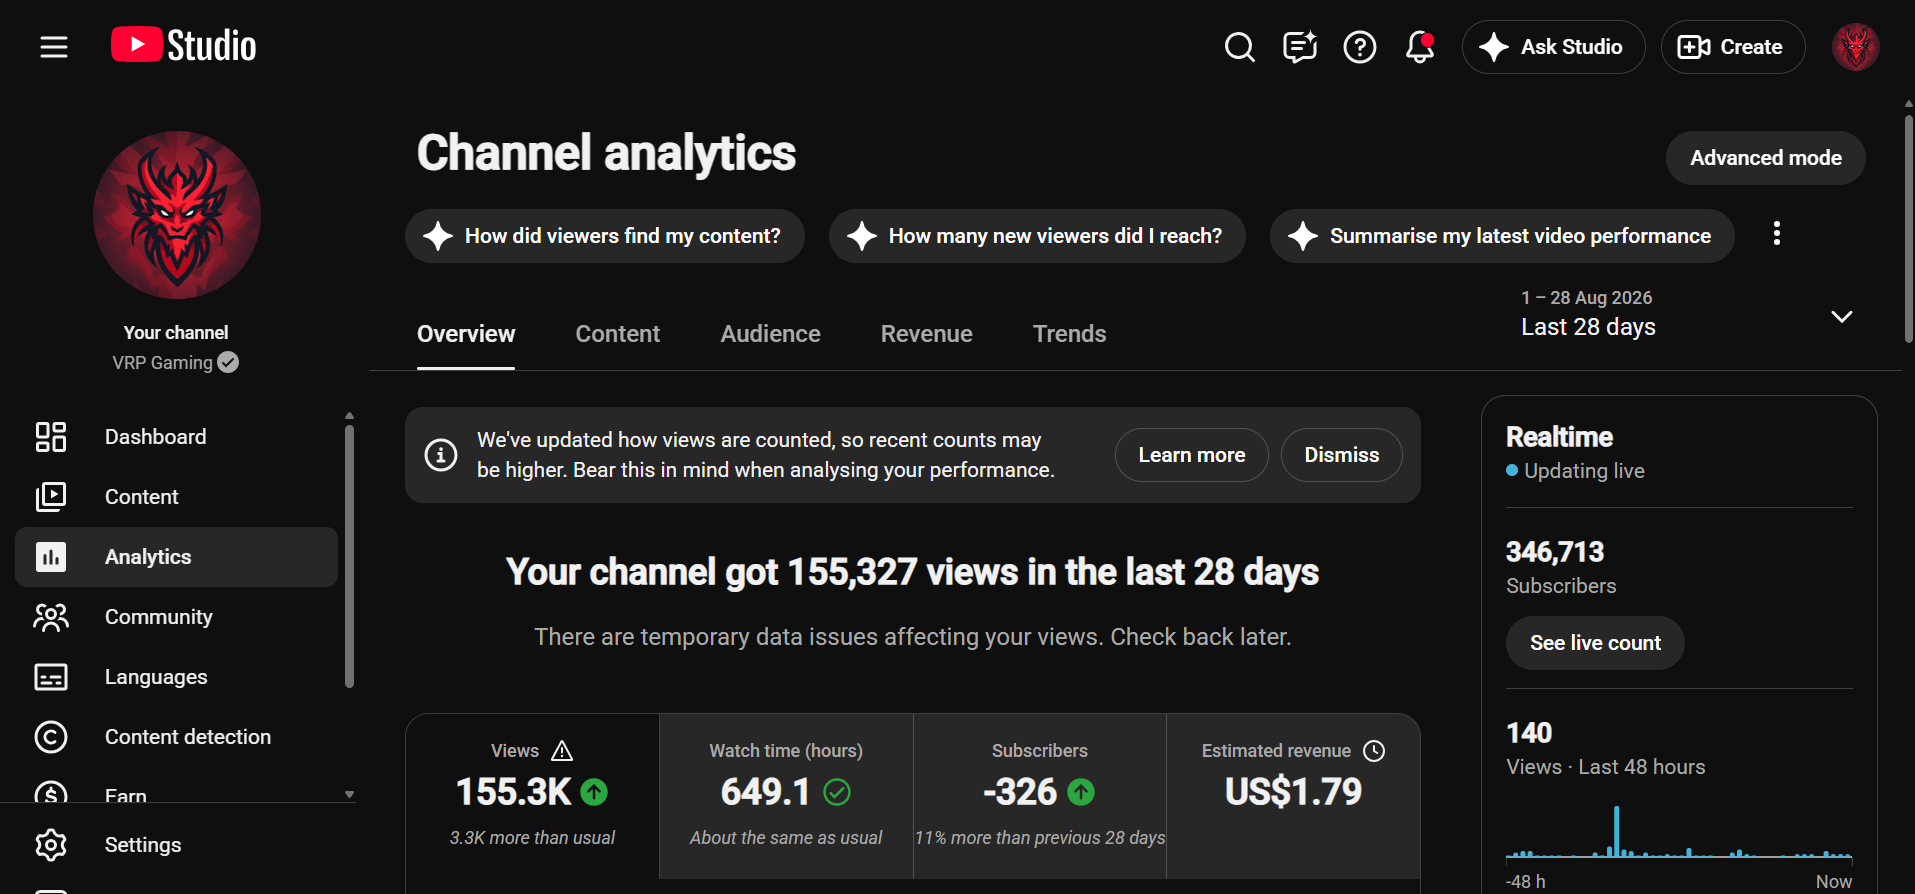
Task: Open the notifications bell
Action: pyautogui.click(x=1420, y=47)
